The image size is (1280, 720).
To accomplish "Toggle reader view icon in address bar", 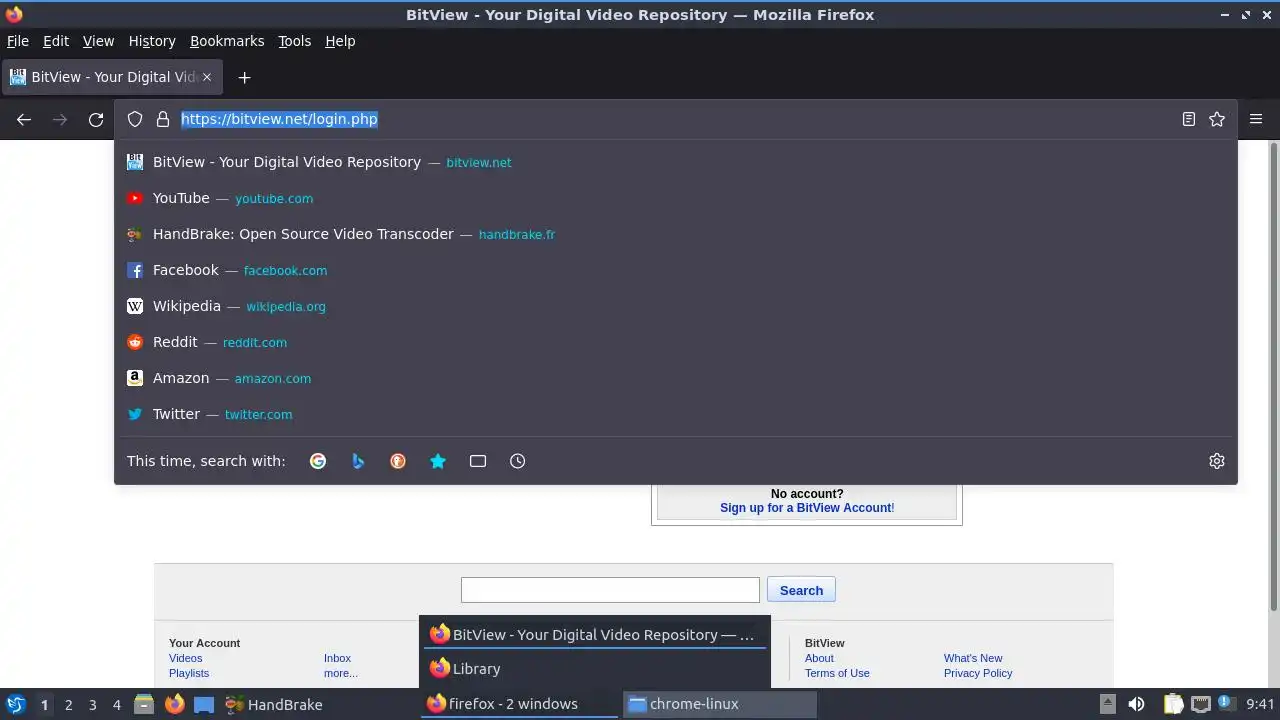I will 1189,119.
